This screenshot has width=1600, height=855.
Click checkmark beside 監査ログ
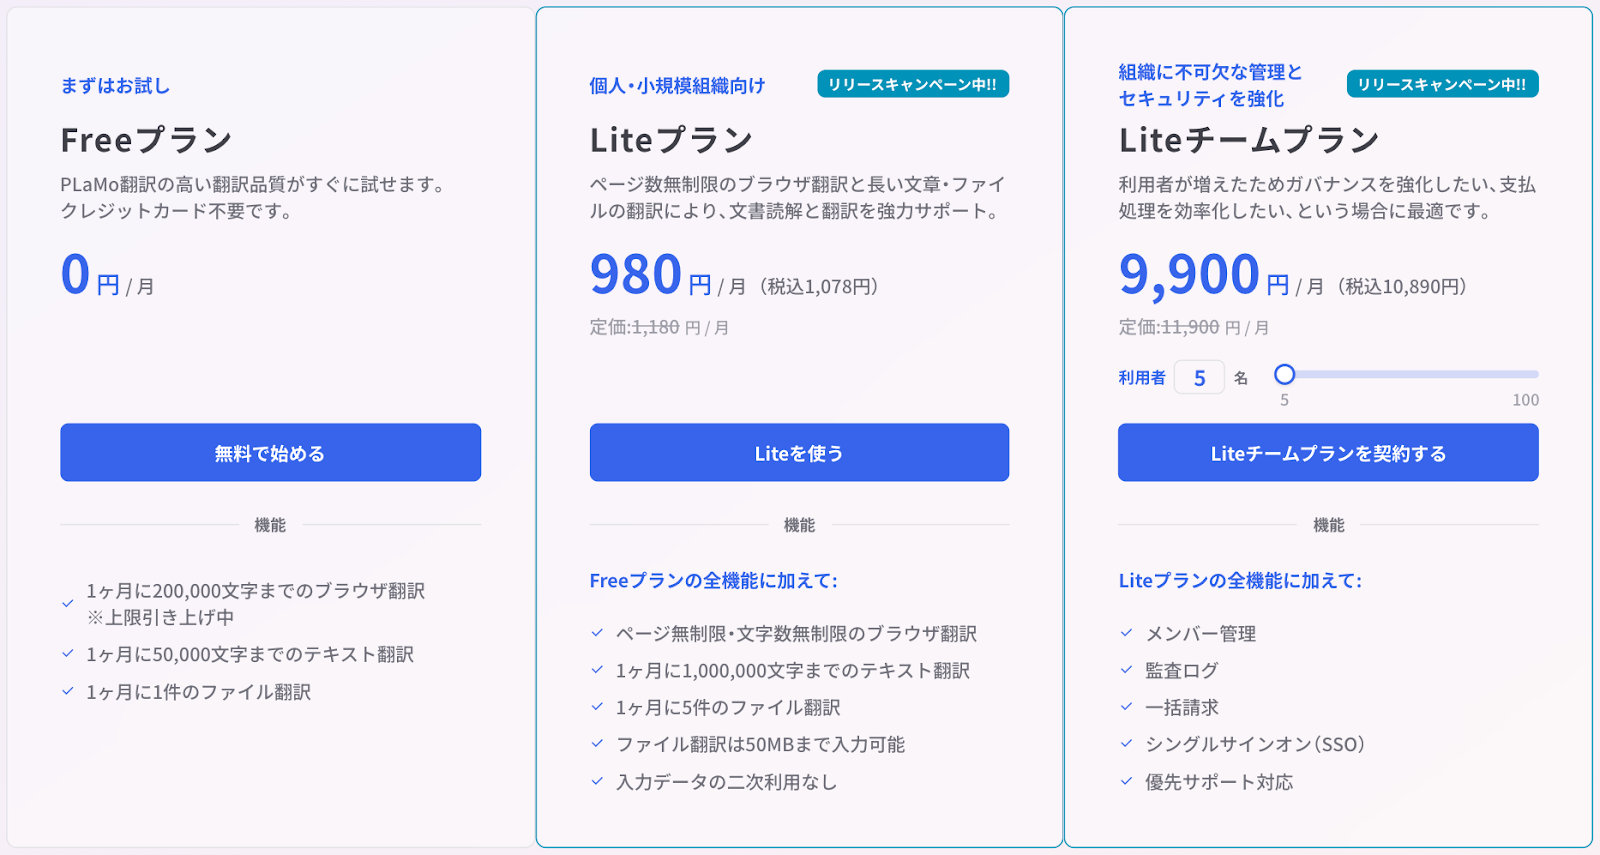tap(1127, 670)
